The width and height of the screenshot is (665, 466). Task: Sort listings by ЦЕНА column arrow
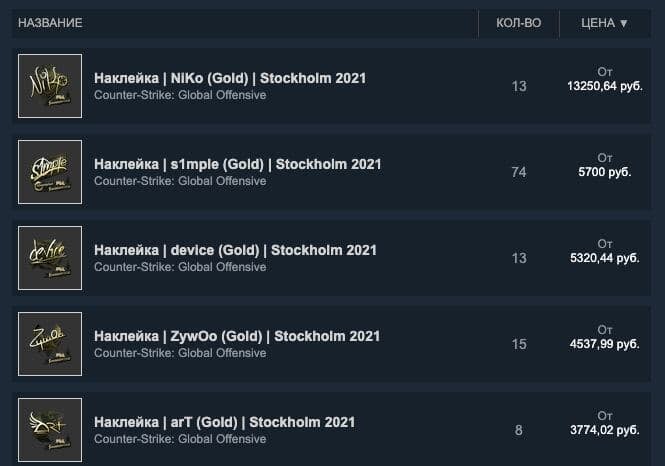(x=623, y=23)
